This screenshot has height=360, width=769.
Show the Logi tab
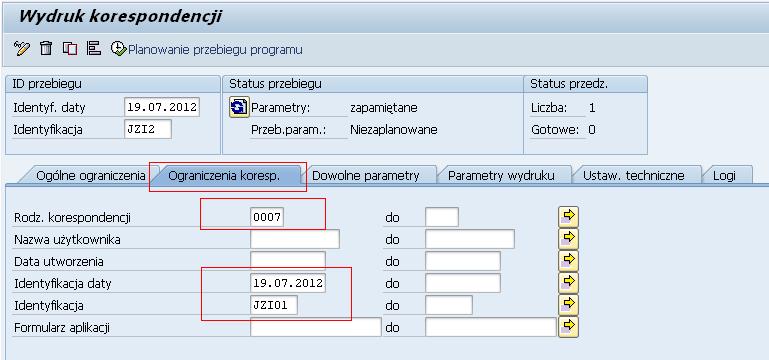click(724, 176)
